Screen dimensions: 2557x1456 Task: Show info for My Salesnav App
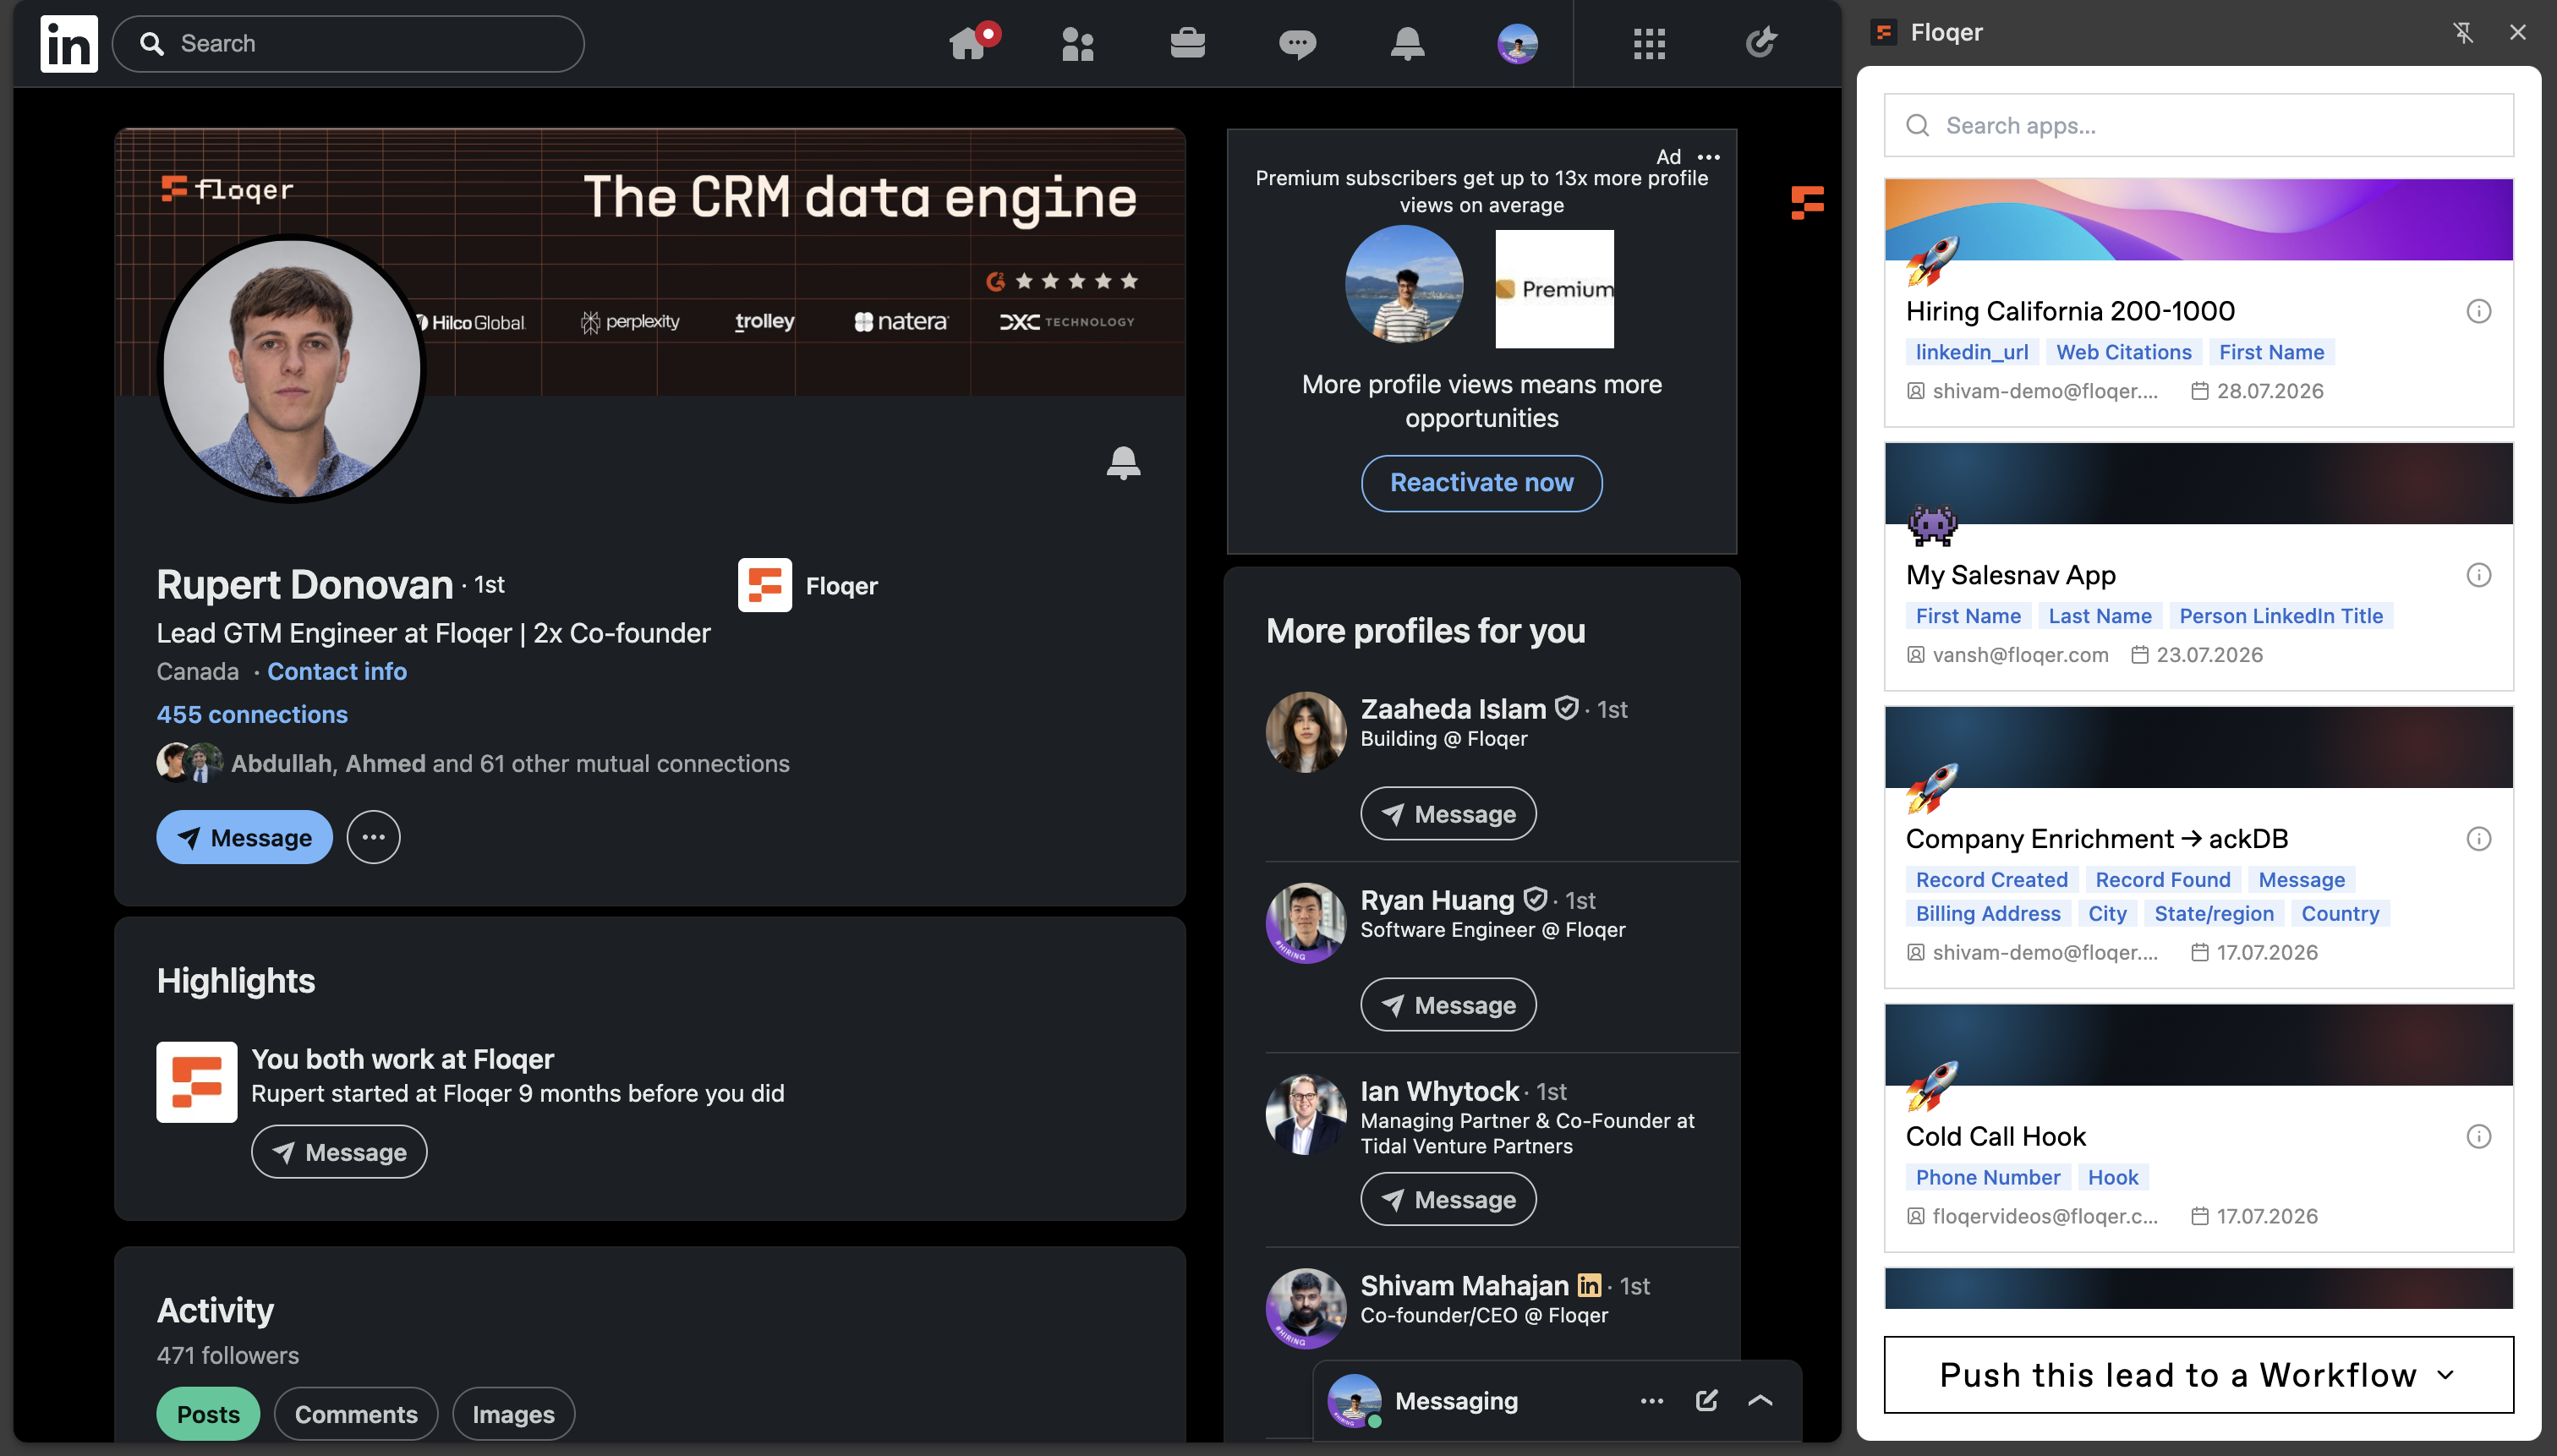[x=2478, y=575]
